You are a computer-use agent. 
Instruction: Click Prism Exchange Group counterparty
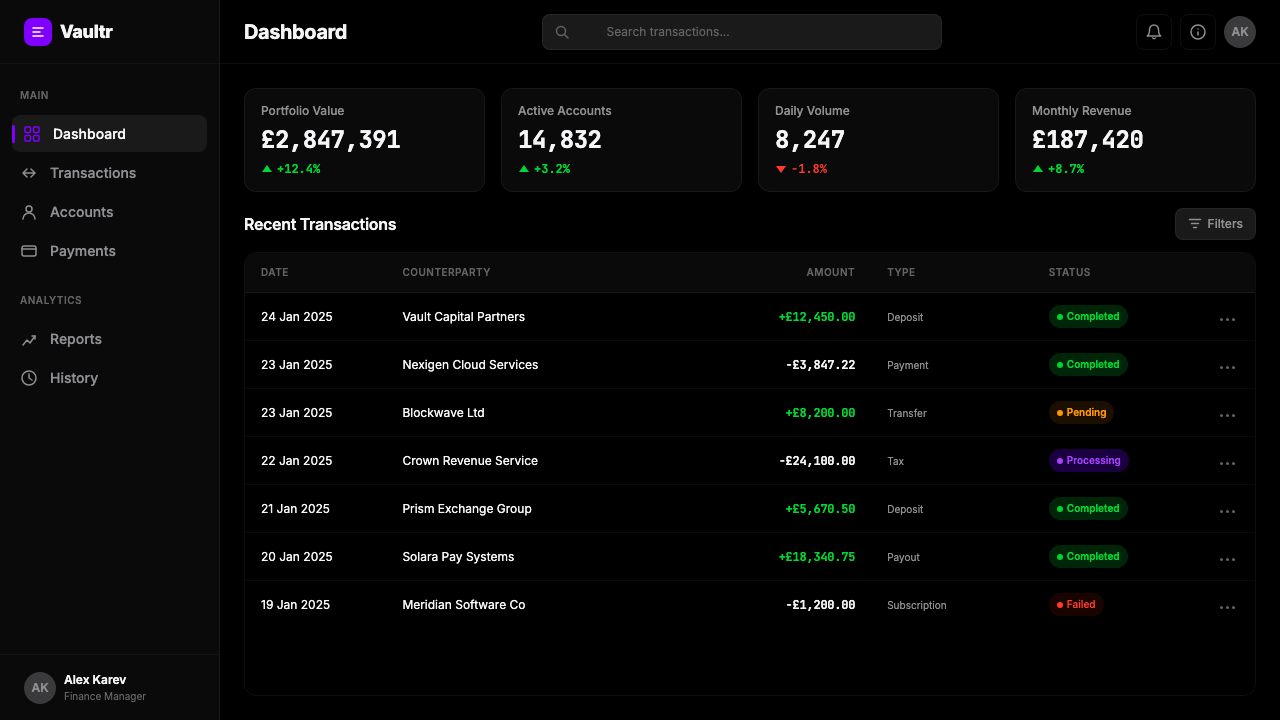(467, 509)
